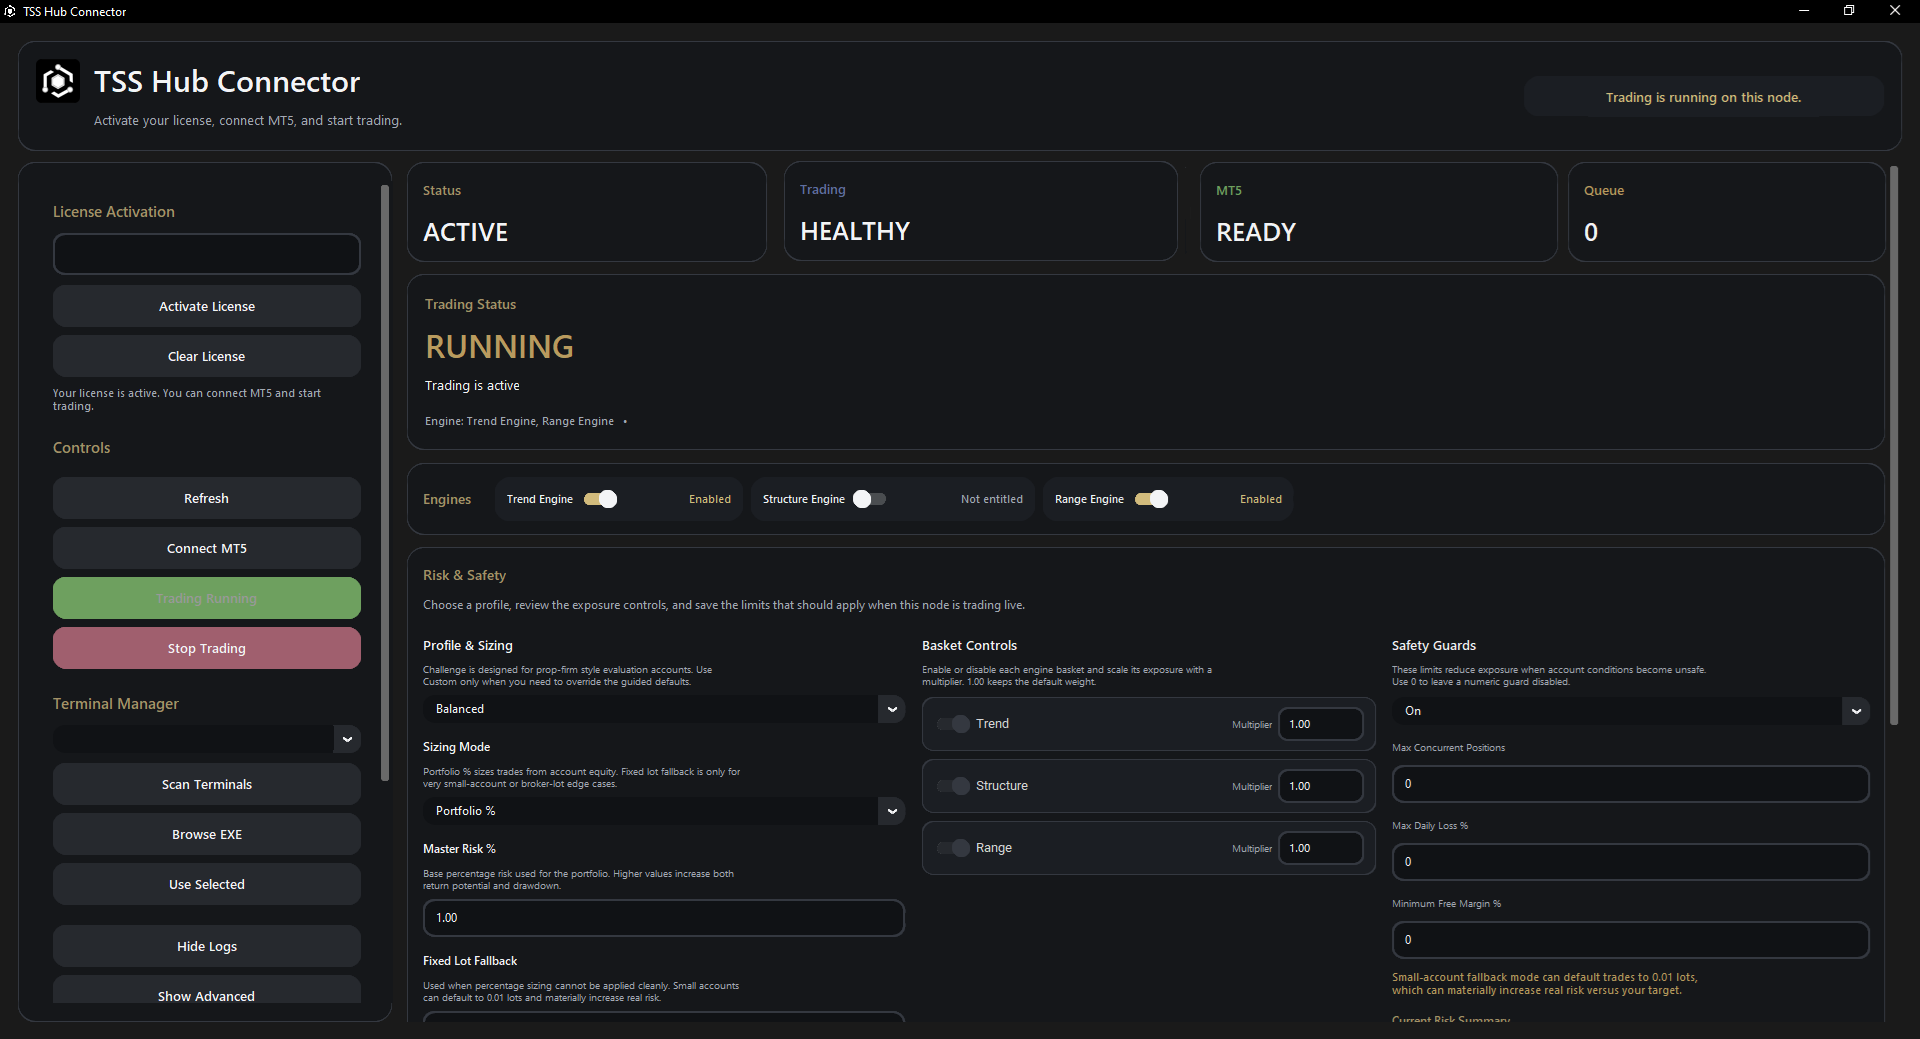Toggle the Range basket switch

[x=954, y=848]
